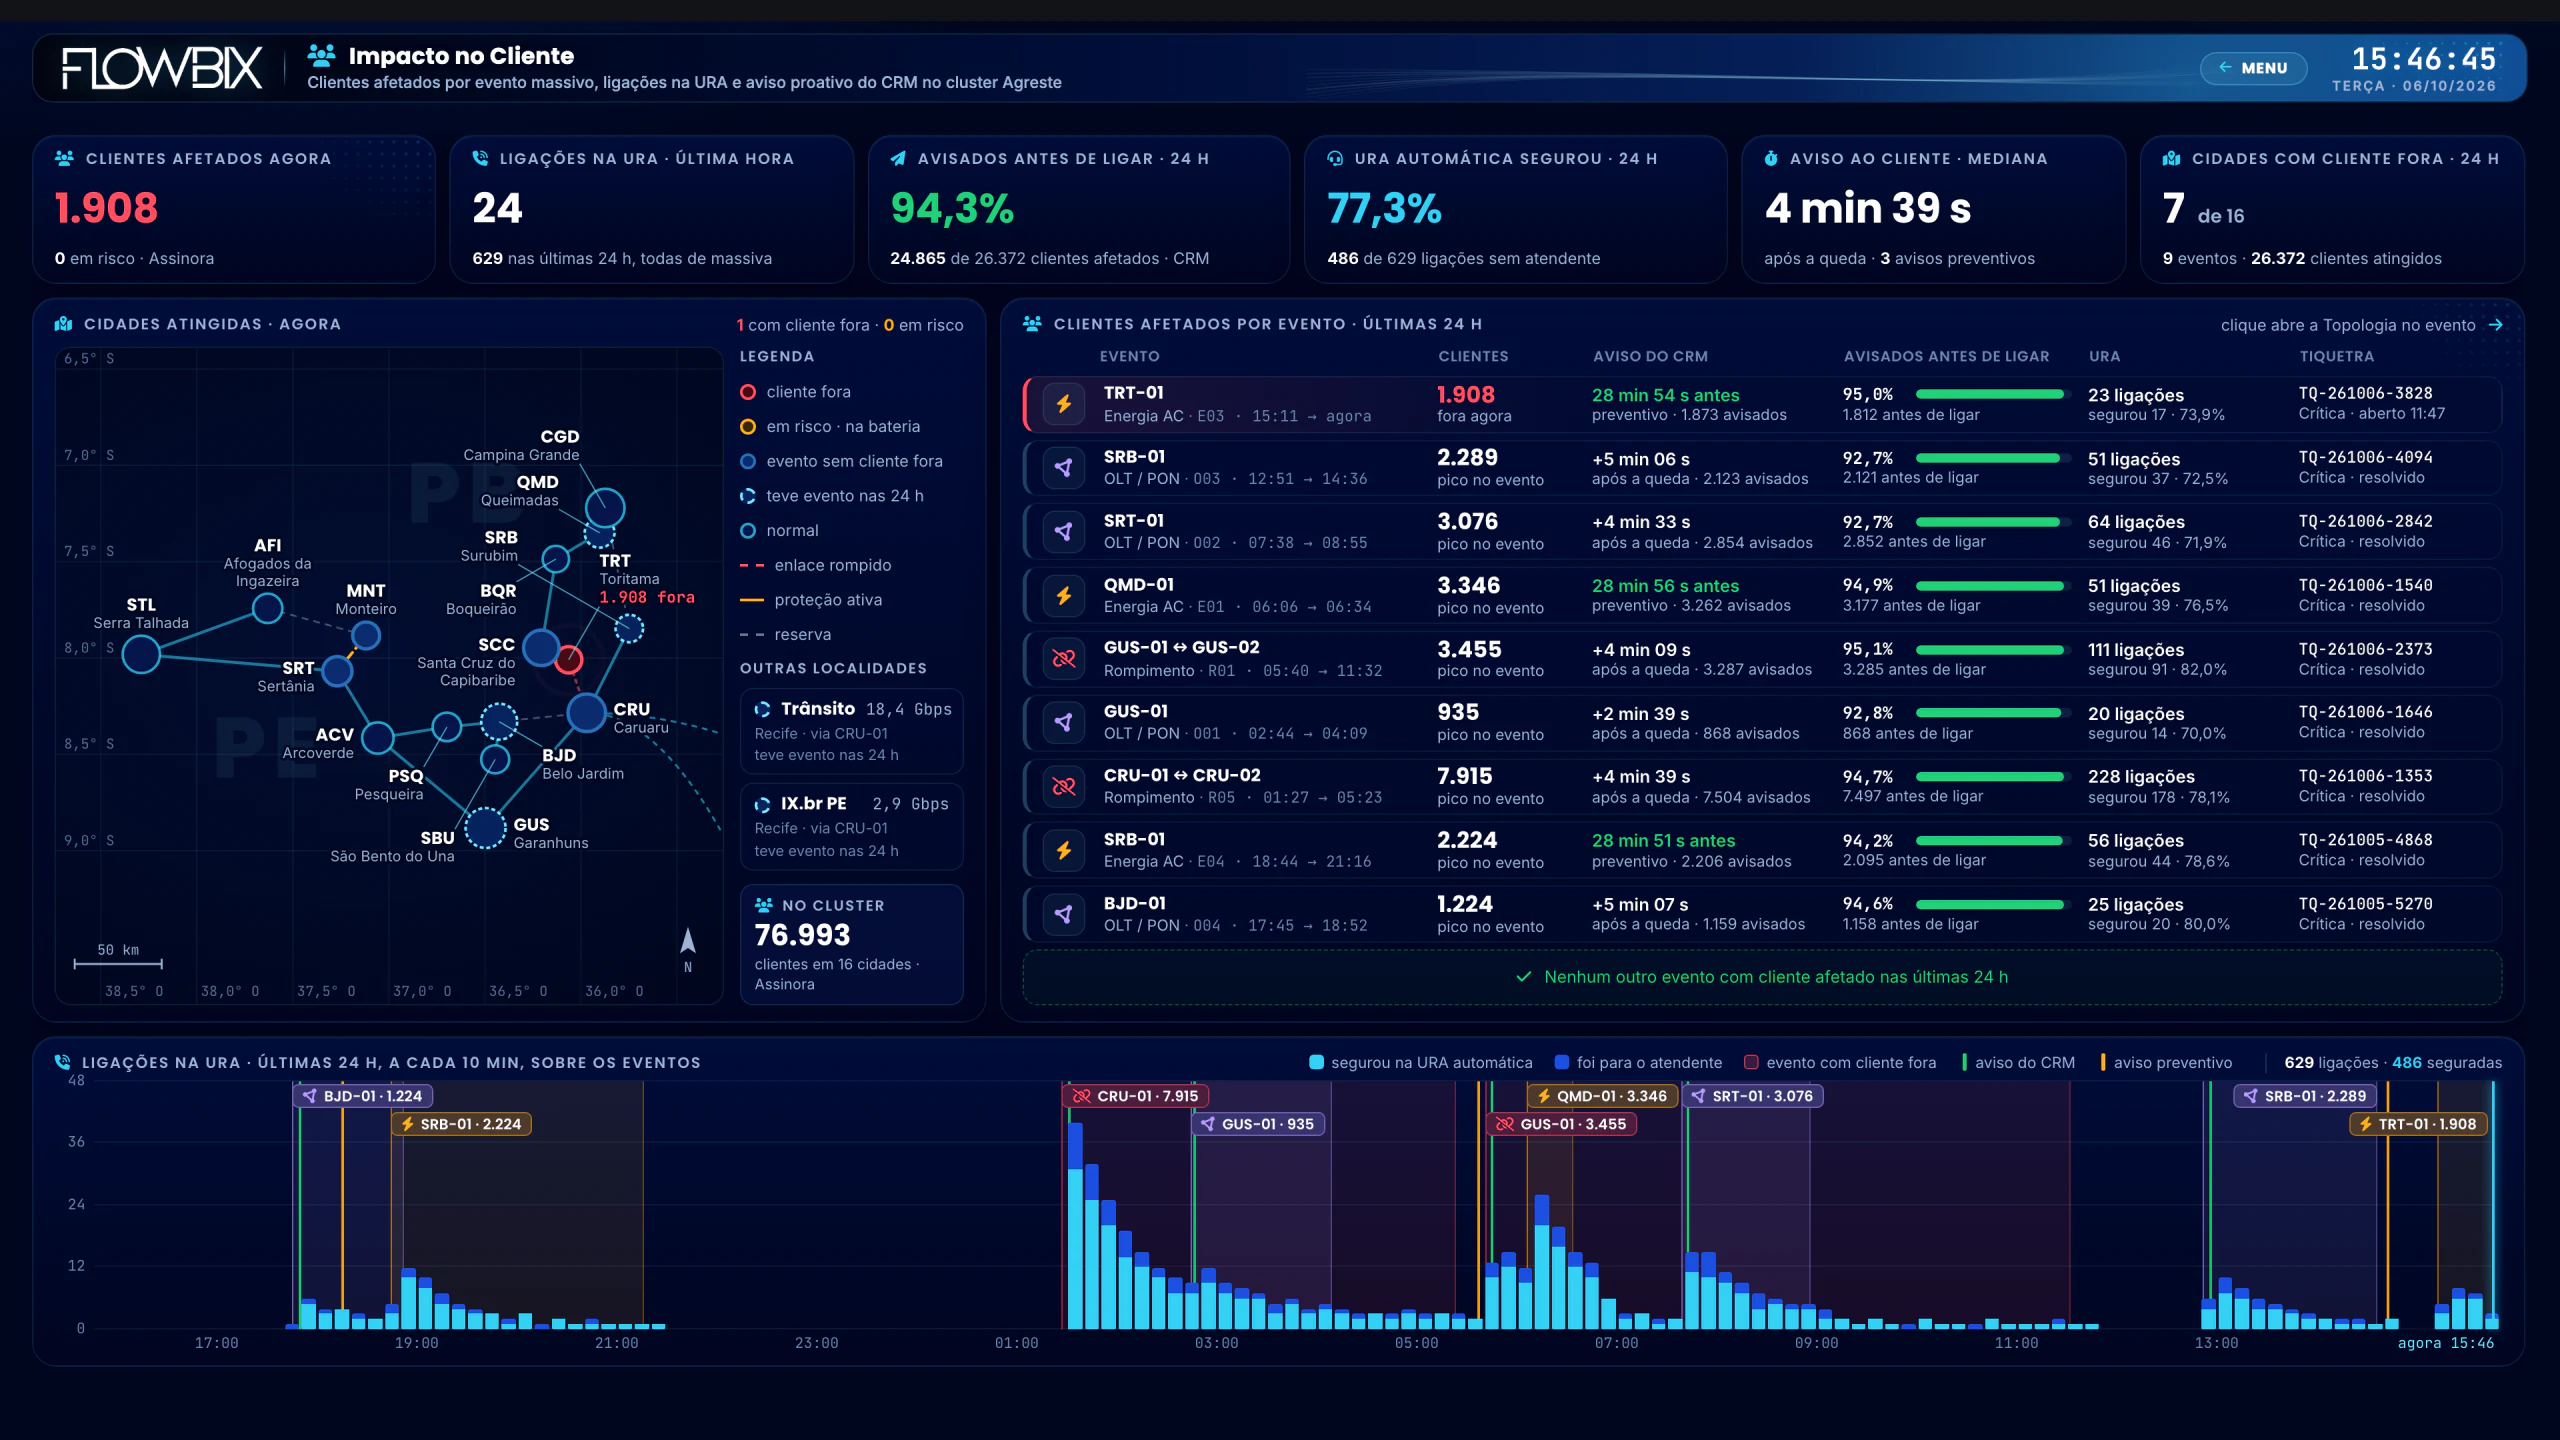Click the MENU back button
Screen dimensions: 2560x1440
2253,68
